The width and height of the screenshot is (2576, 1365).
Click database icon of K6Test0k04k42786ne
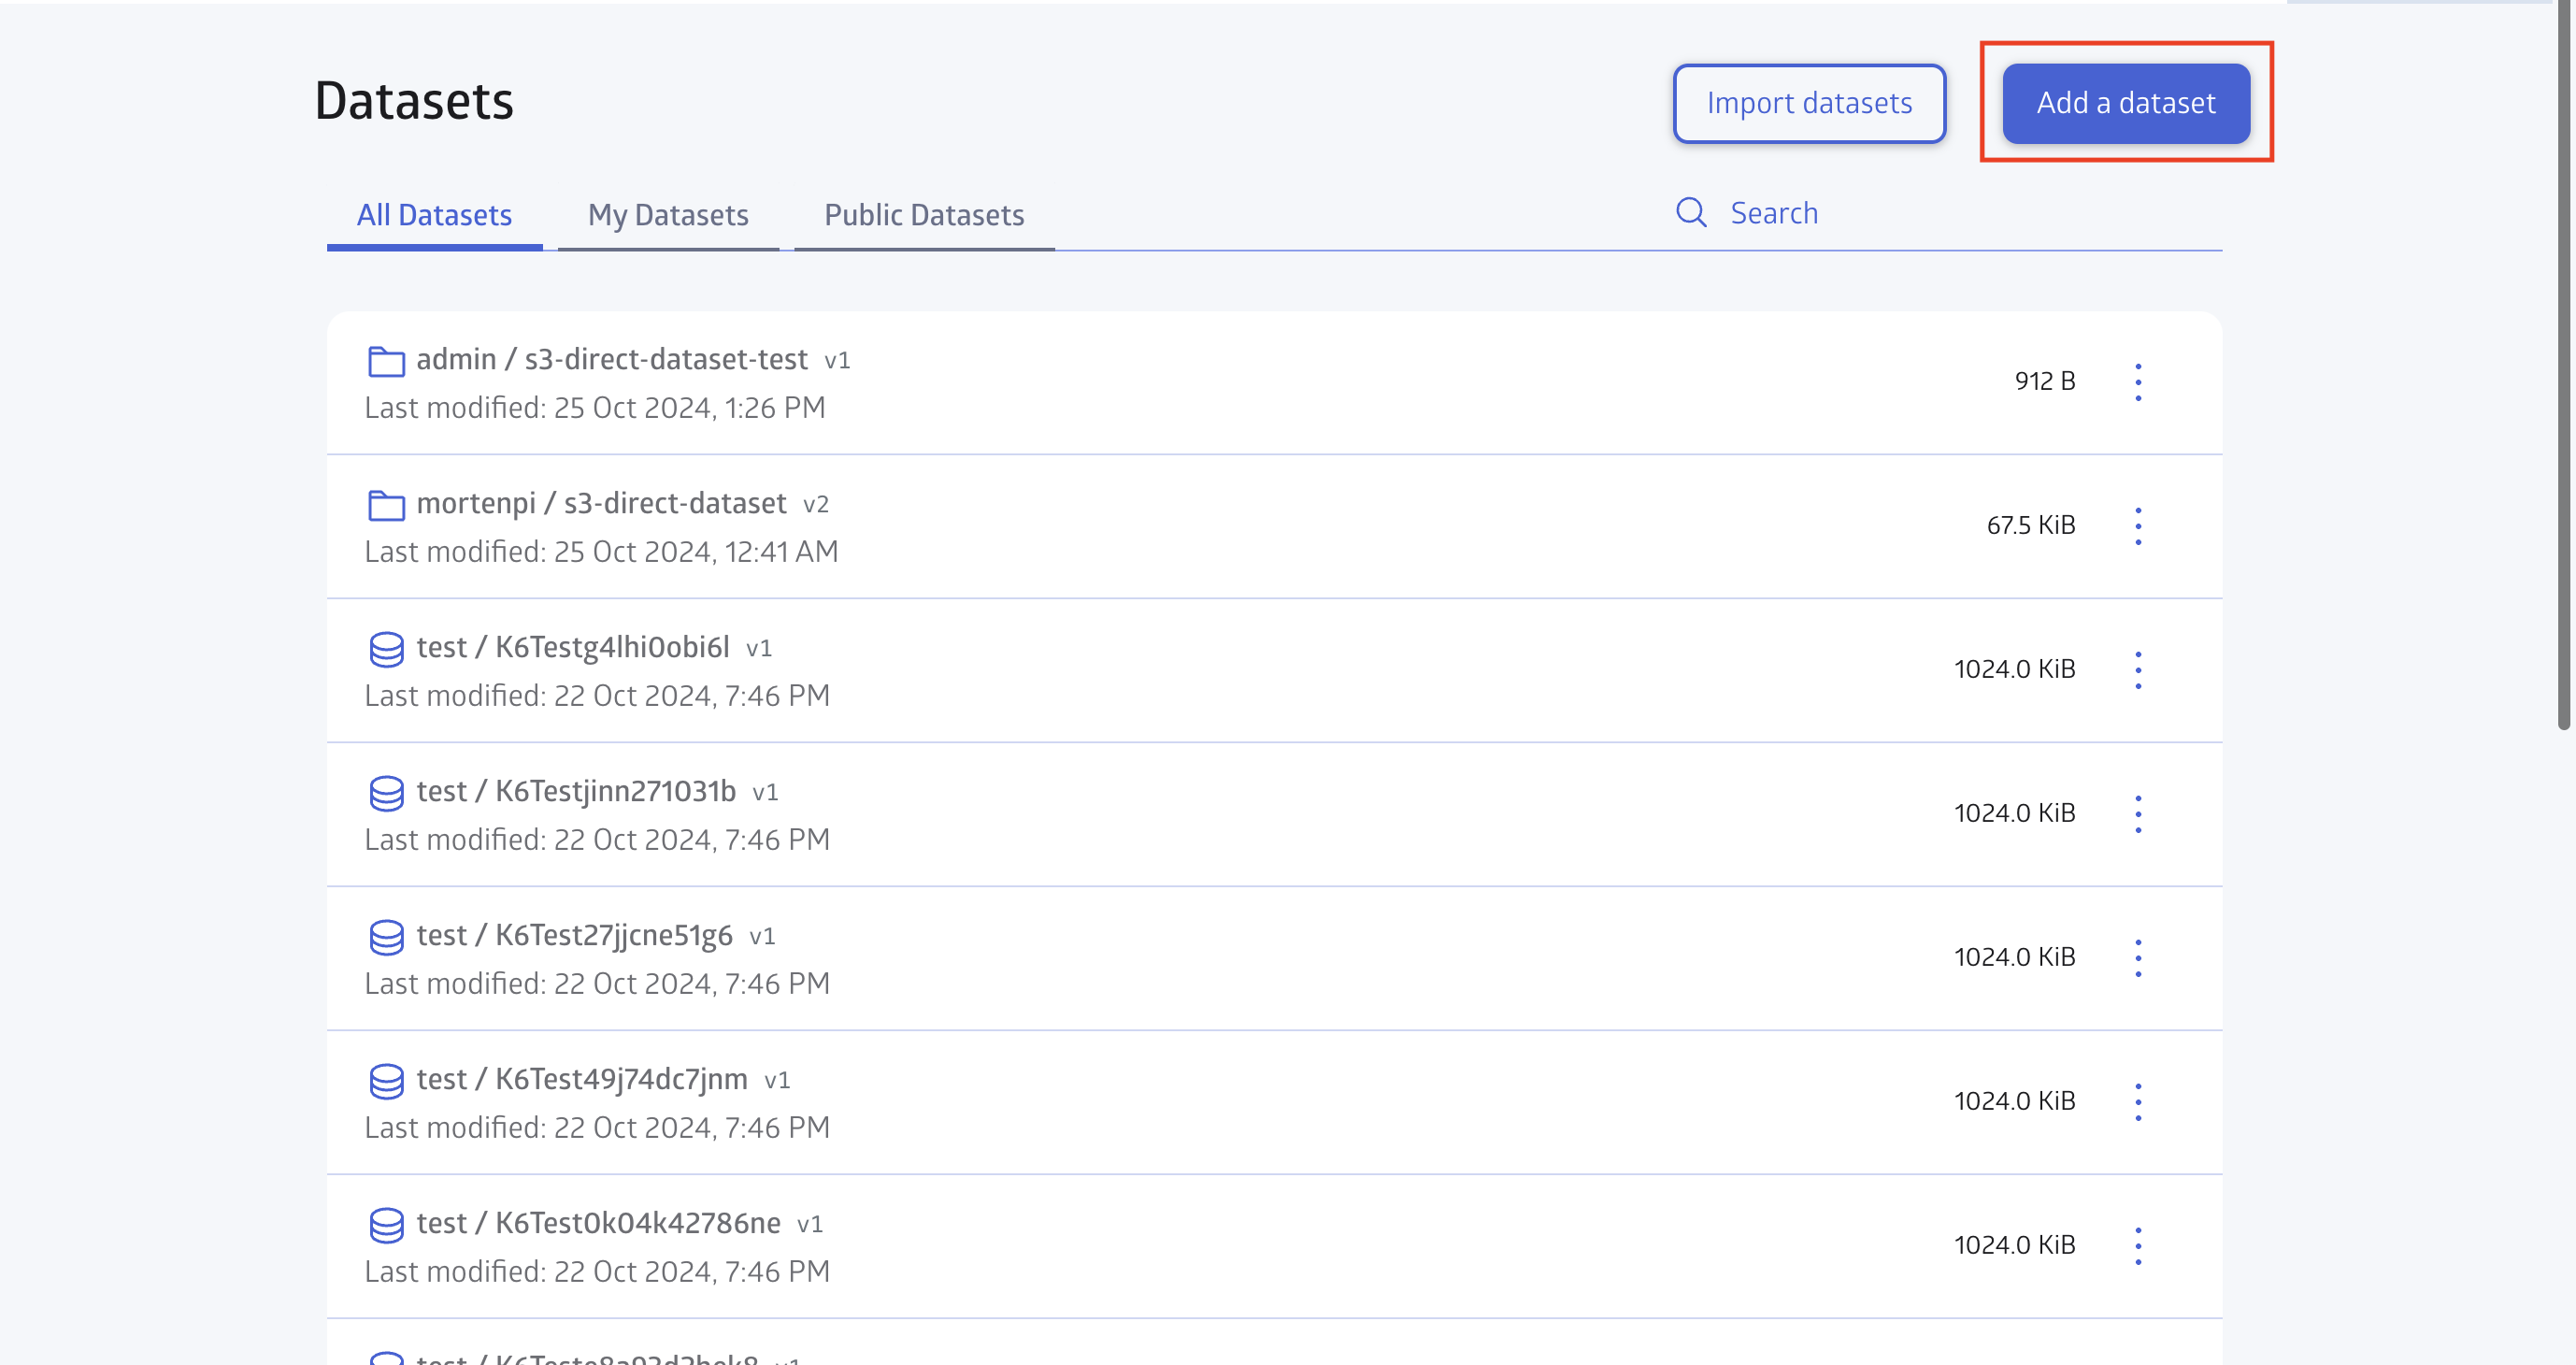386,1225
